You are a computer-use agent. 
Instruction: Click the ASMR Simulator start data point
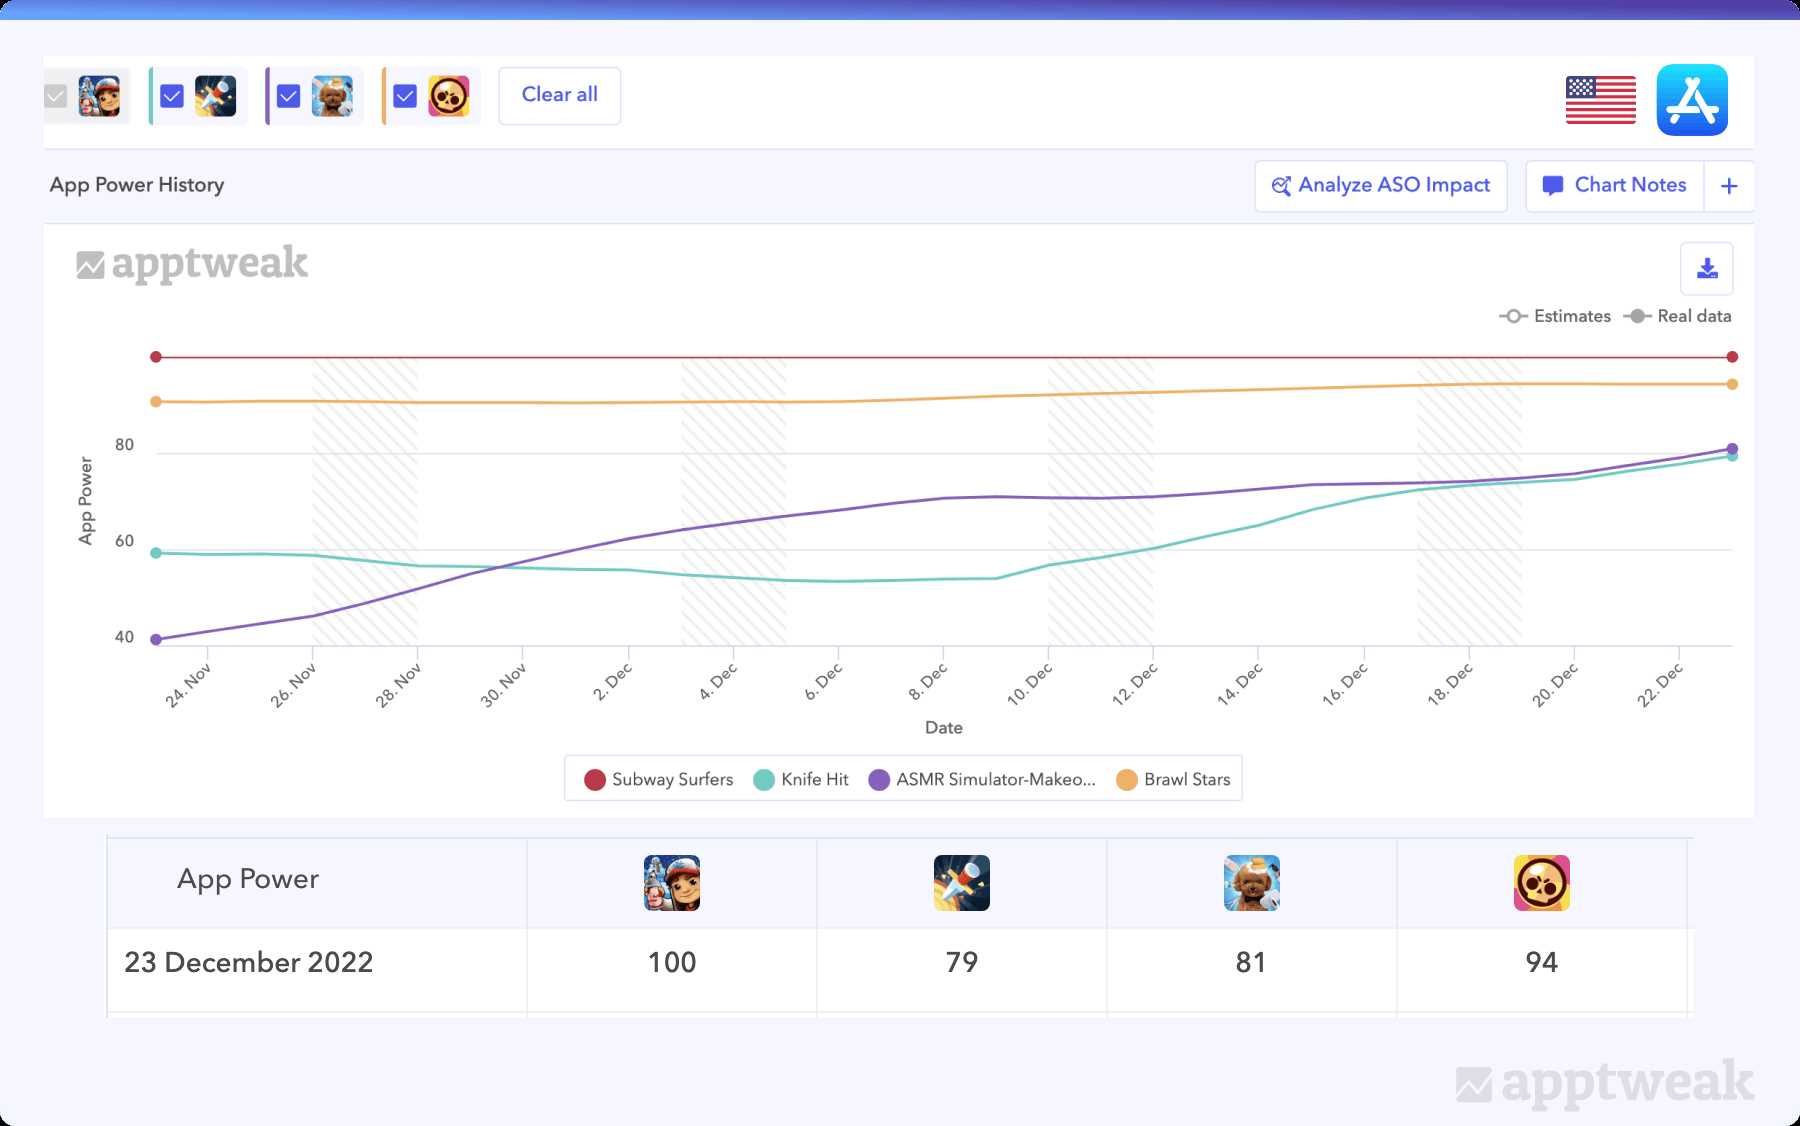coord(156,640)
